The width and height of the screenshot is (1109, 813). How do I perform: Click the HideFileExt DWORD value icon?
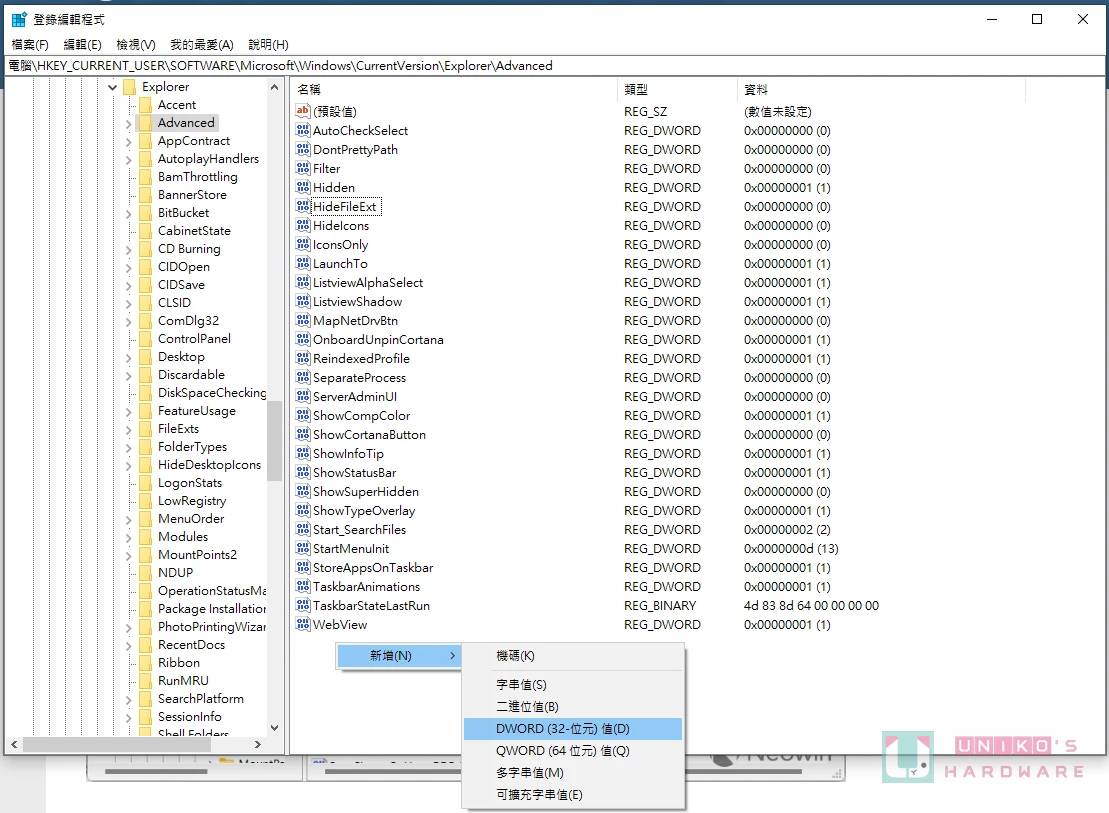pos(303,207)
